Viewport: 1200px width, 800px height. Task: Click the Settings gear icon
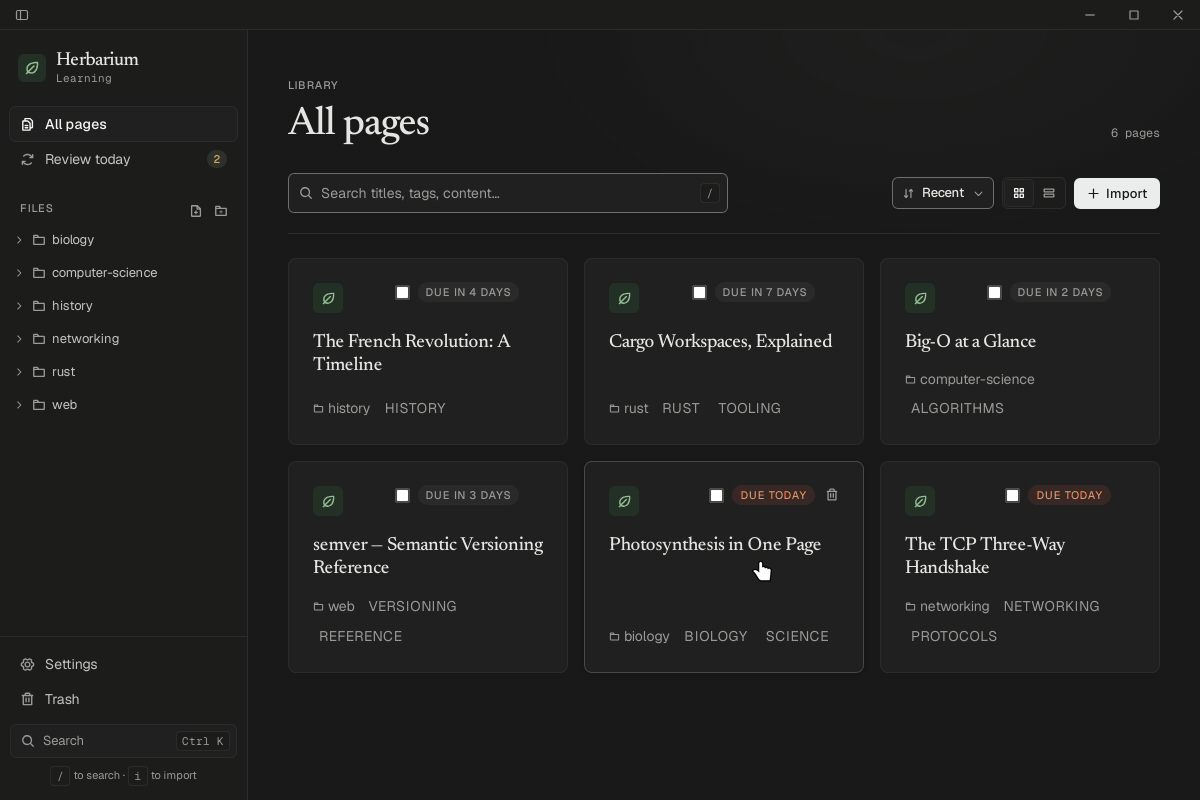click(28, 664)
